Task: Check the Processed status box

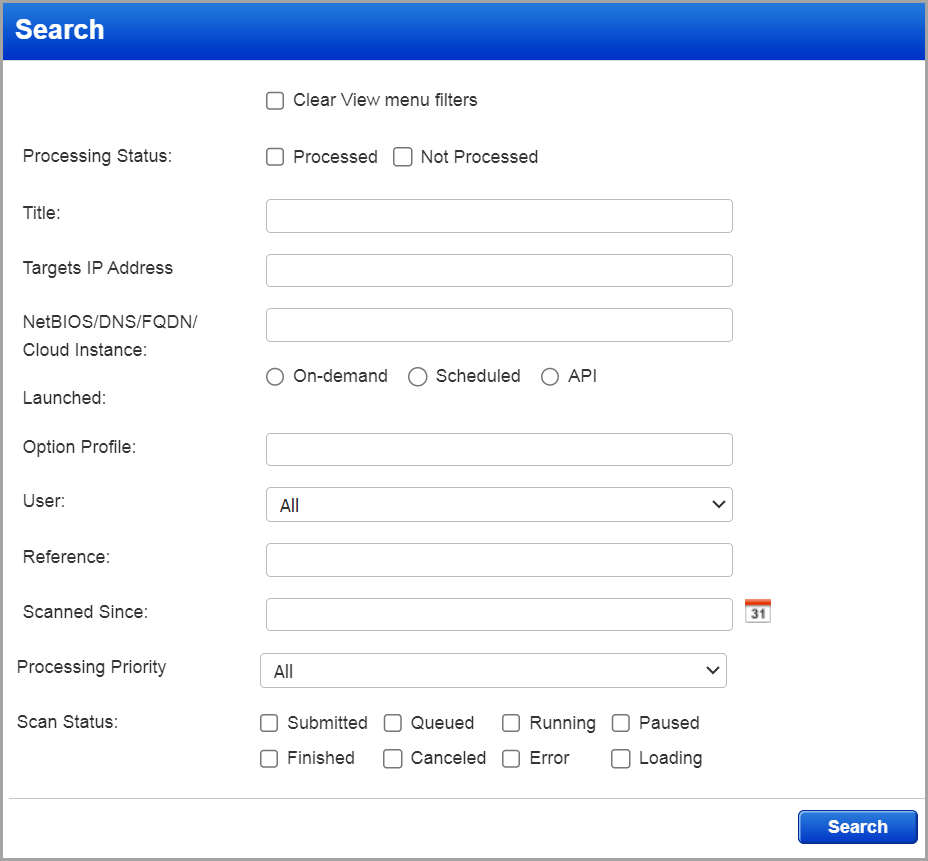Action: [275, 157]
